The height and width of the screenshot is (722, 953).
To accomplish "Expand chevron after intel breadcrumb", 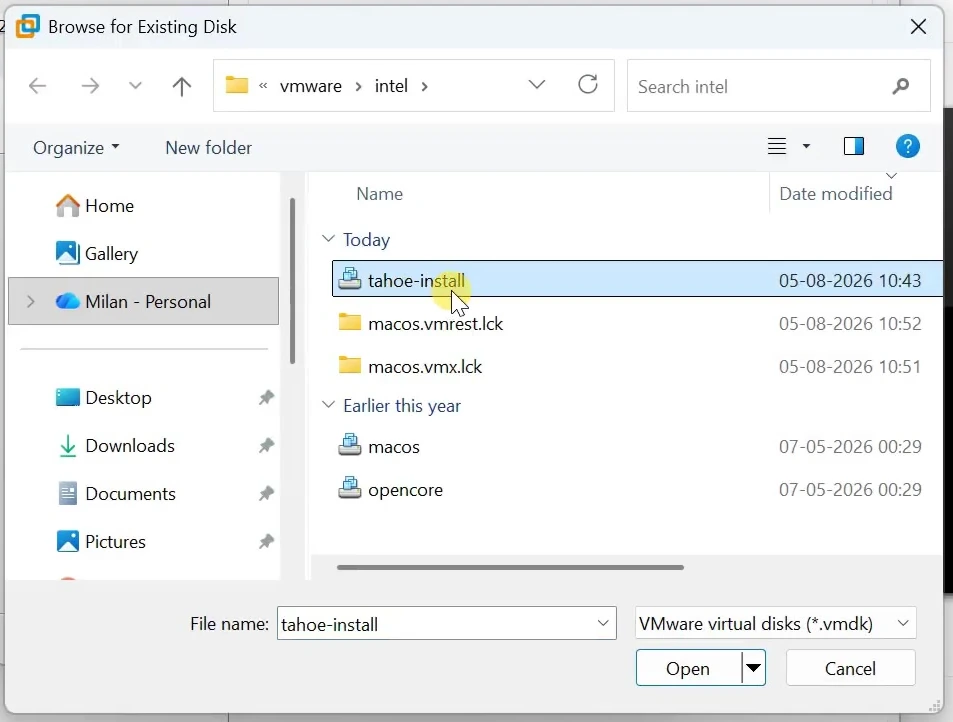I will [x=424, y=86].
